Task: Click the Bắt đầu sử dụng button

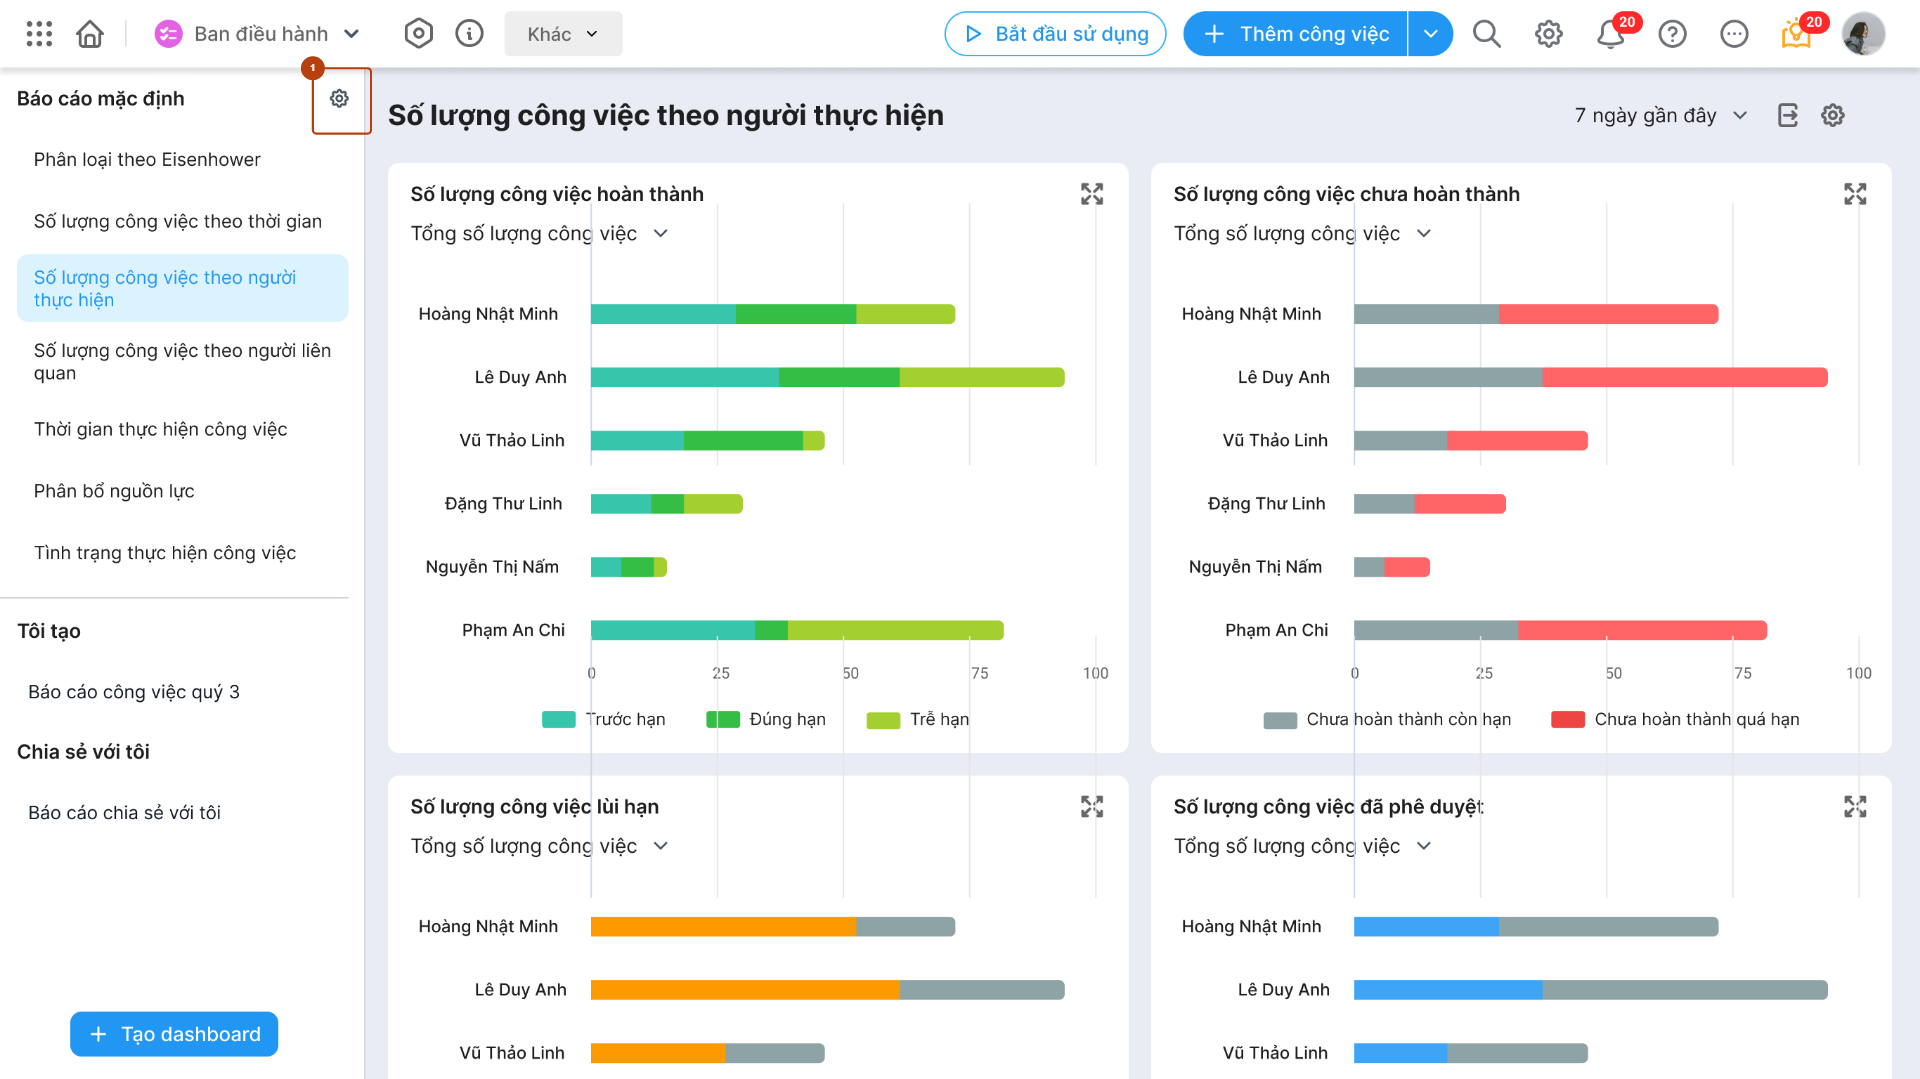Action: click(1055, 34)
